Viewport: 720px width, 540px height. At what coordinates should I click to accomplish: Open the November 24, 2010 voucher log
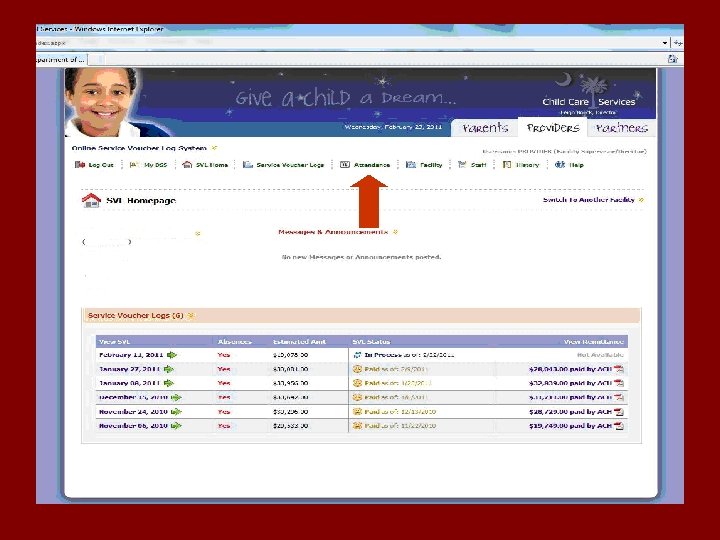[x=133, y=412]
